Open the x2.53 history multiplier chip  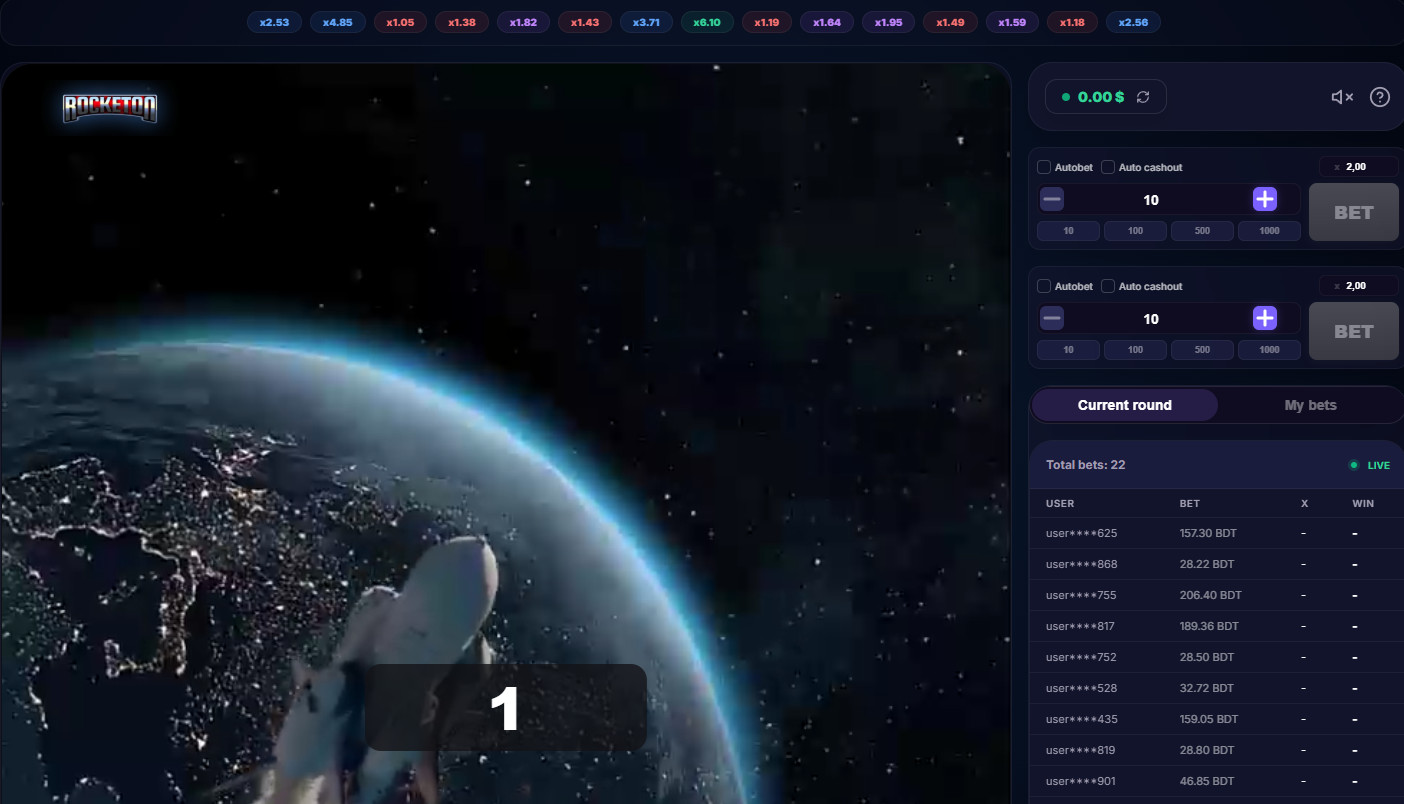pyautogui.click(x=274, y=22)
